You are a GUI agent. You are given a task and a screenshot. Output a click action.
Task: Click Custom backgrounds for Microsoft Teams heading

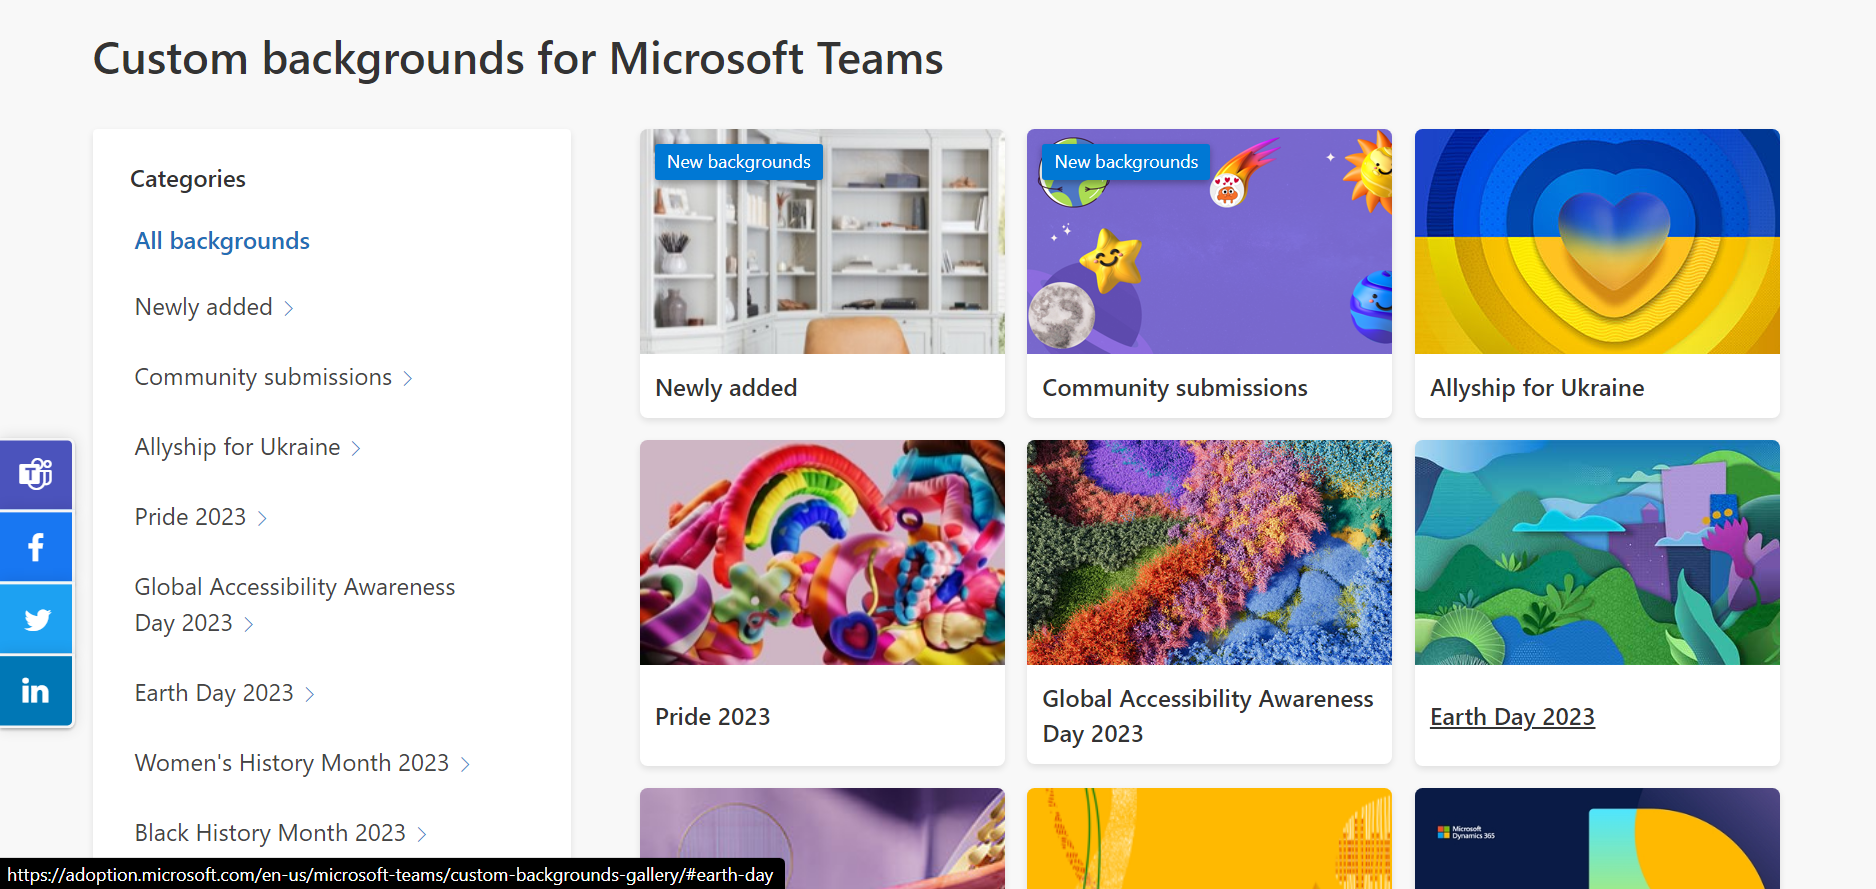(518, 59)
